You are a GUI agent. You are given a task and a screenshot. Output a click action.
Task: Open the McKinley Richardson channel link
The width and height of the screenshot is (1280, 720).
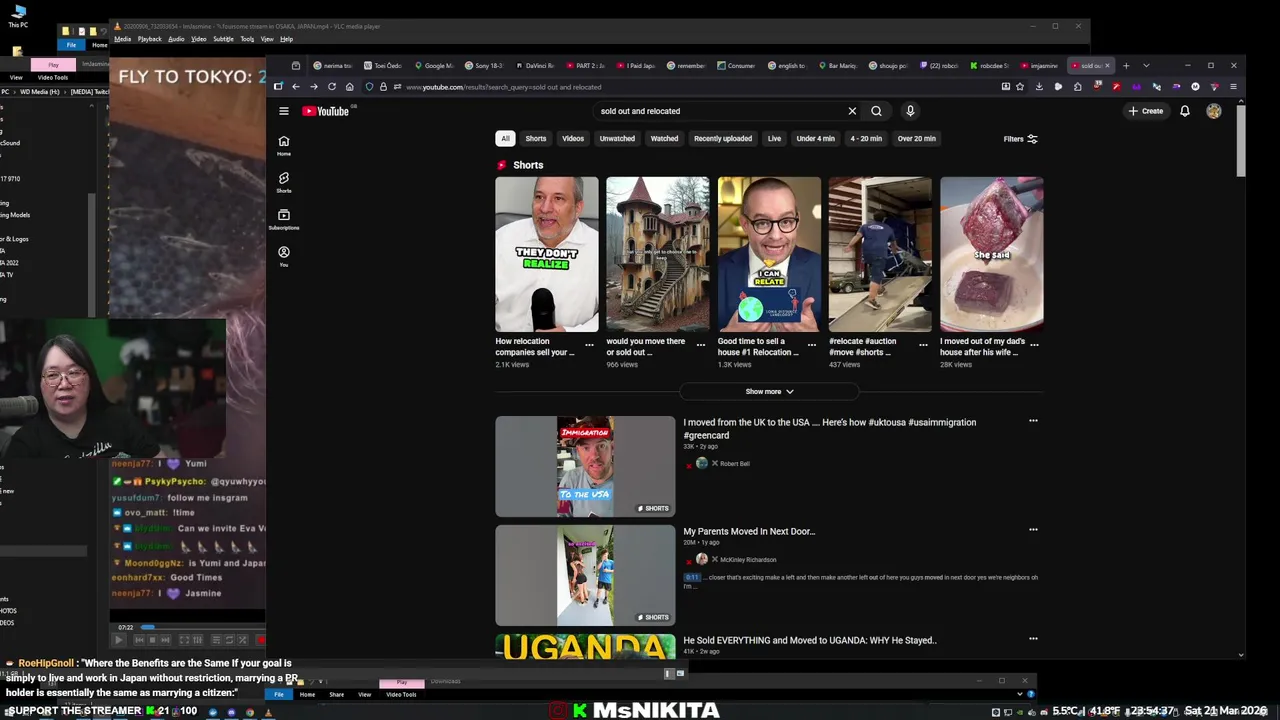coord(748,560)
